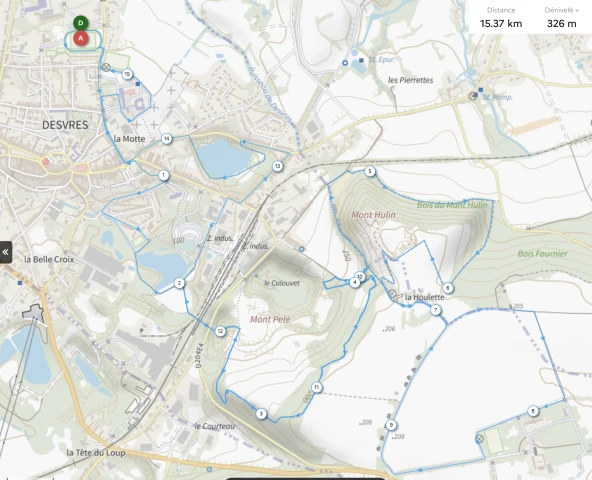Click kilometer marker 7 on the route
Image resolution: width=592 pixels, height=480 pixels.
pos(436,310)
